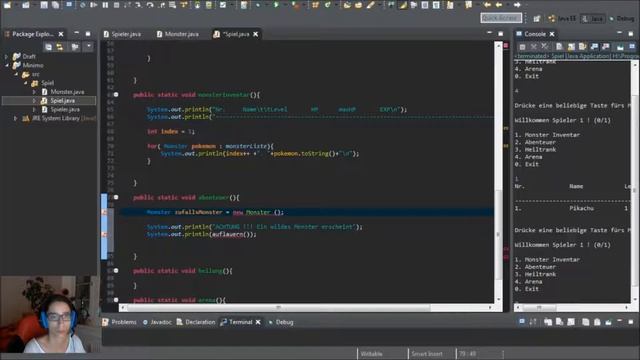Click the Save All toolbar icon

coord(55,5)
